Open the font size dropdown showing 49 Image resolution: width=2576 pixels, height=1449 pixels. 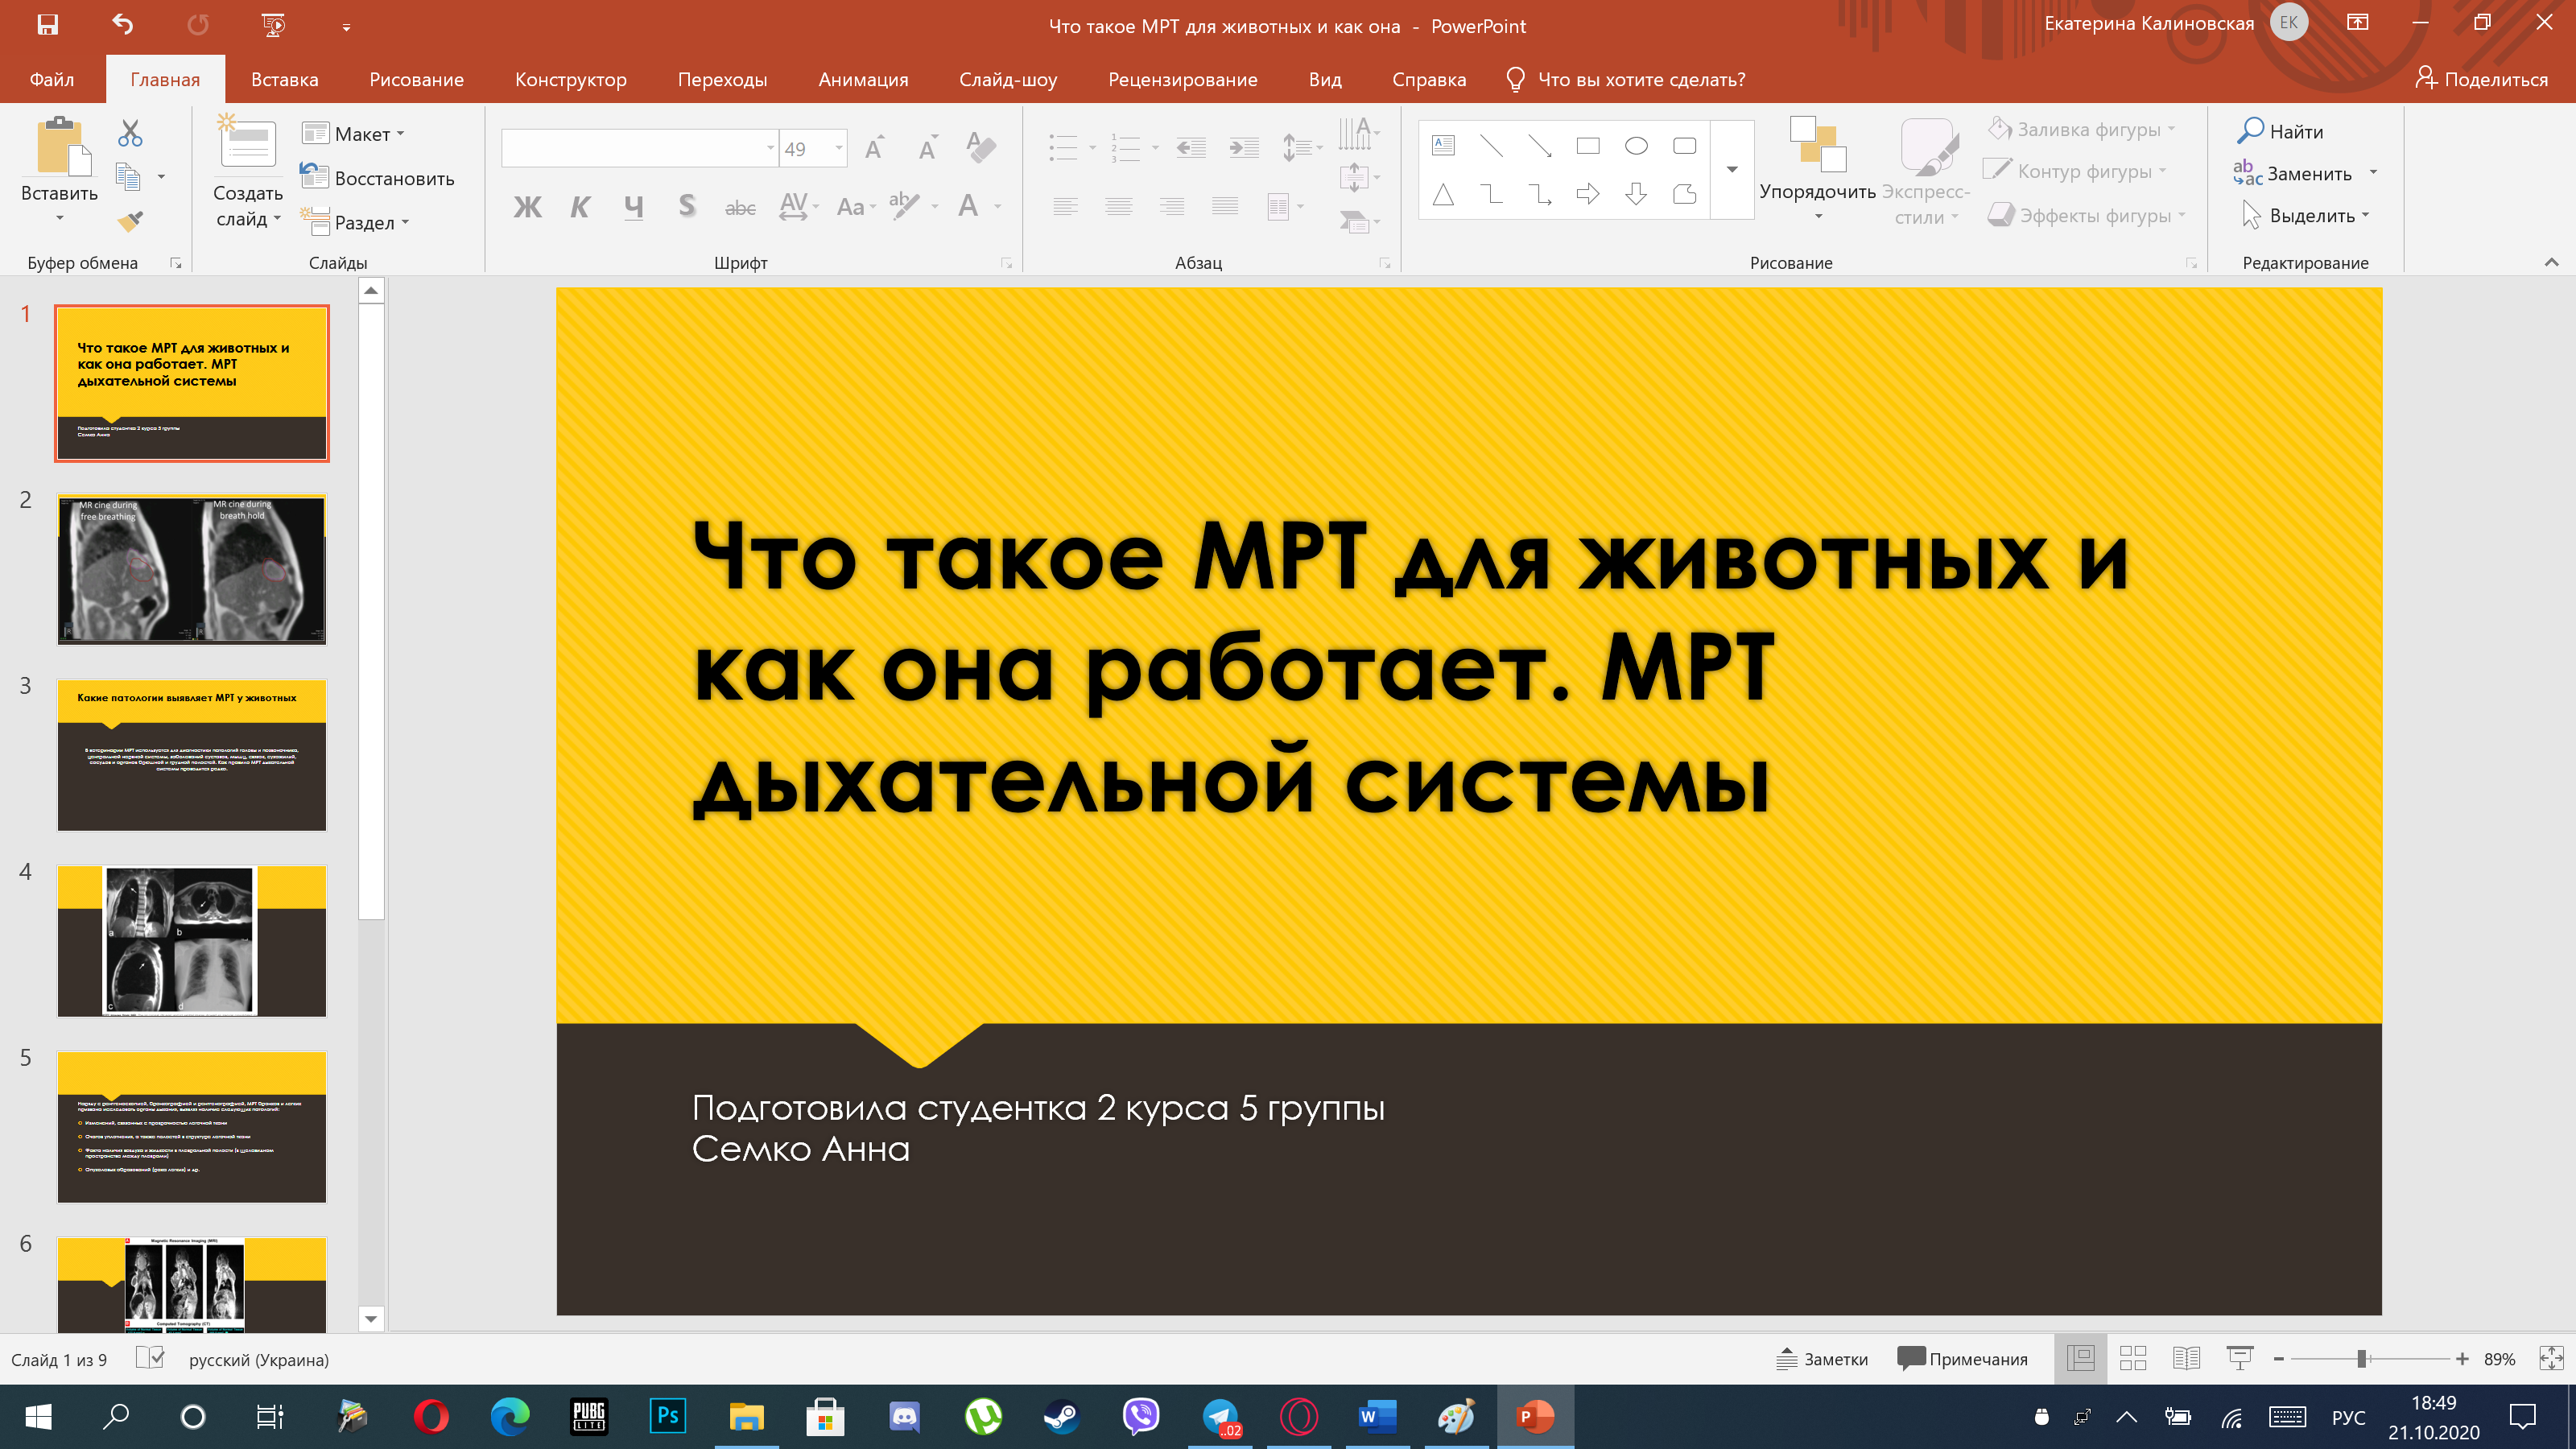[x=839, y=148]
